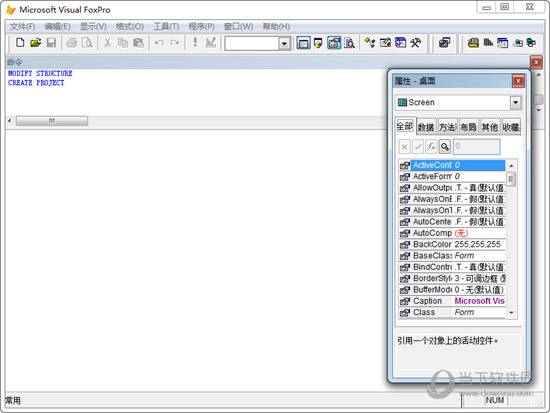Screen dimensions: 550x413
Task: Click the Print Preview icon
Action: click(87, 43)
